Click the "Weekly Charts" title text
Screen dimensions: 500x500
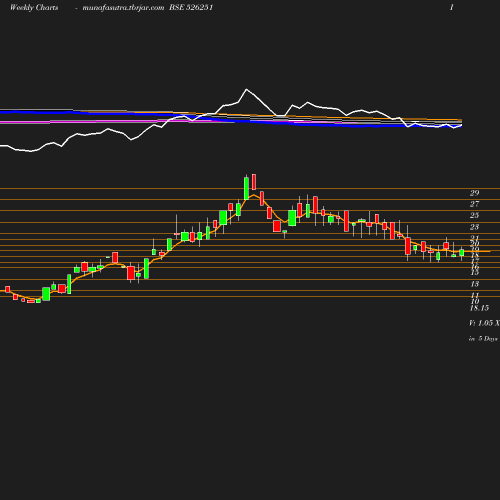[x=34, y=7]
